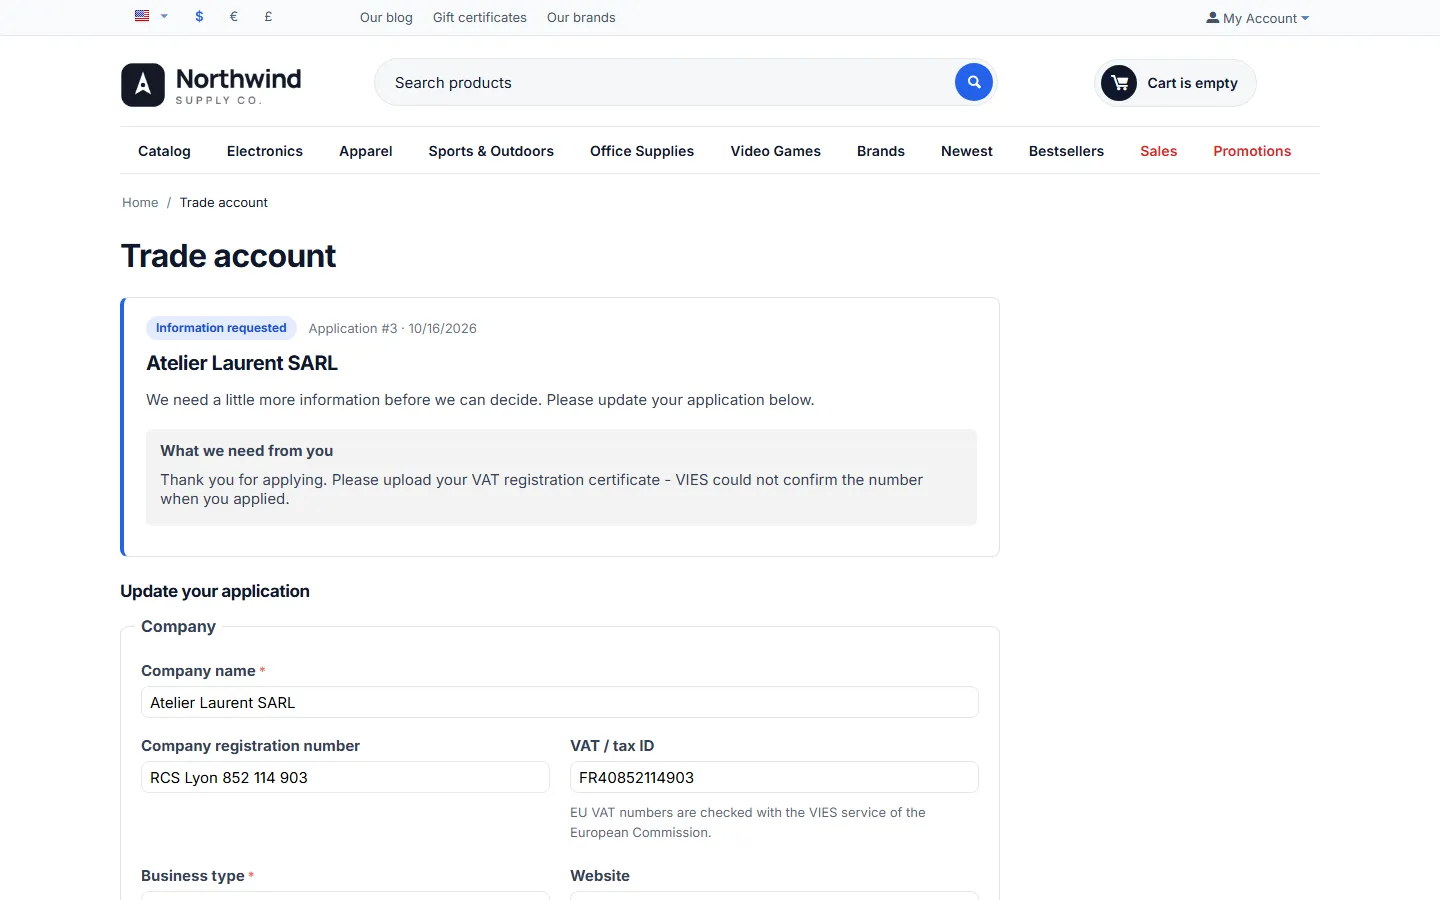Open the Sports & Outdoors category
This screenshot has height=900, width=1440.
(491, 151)
